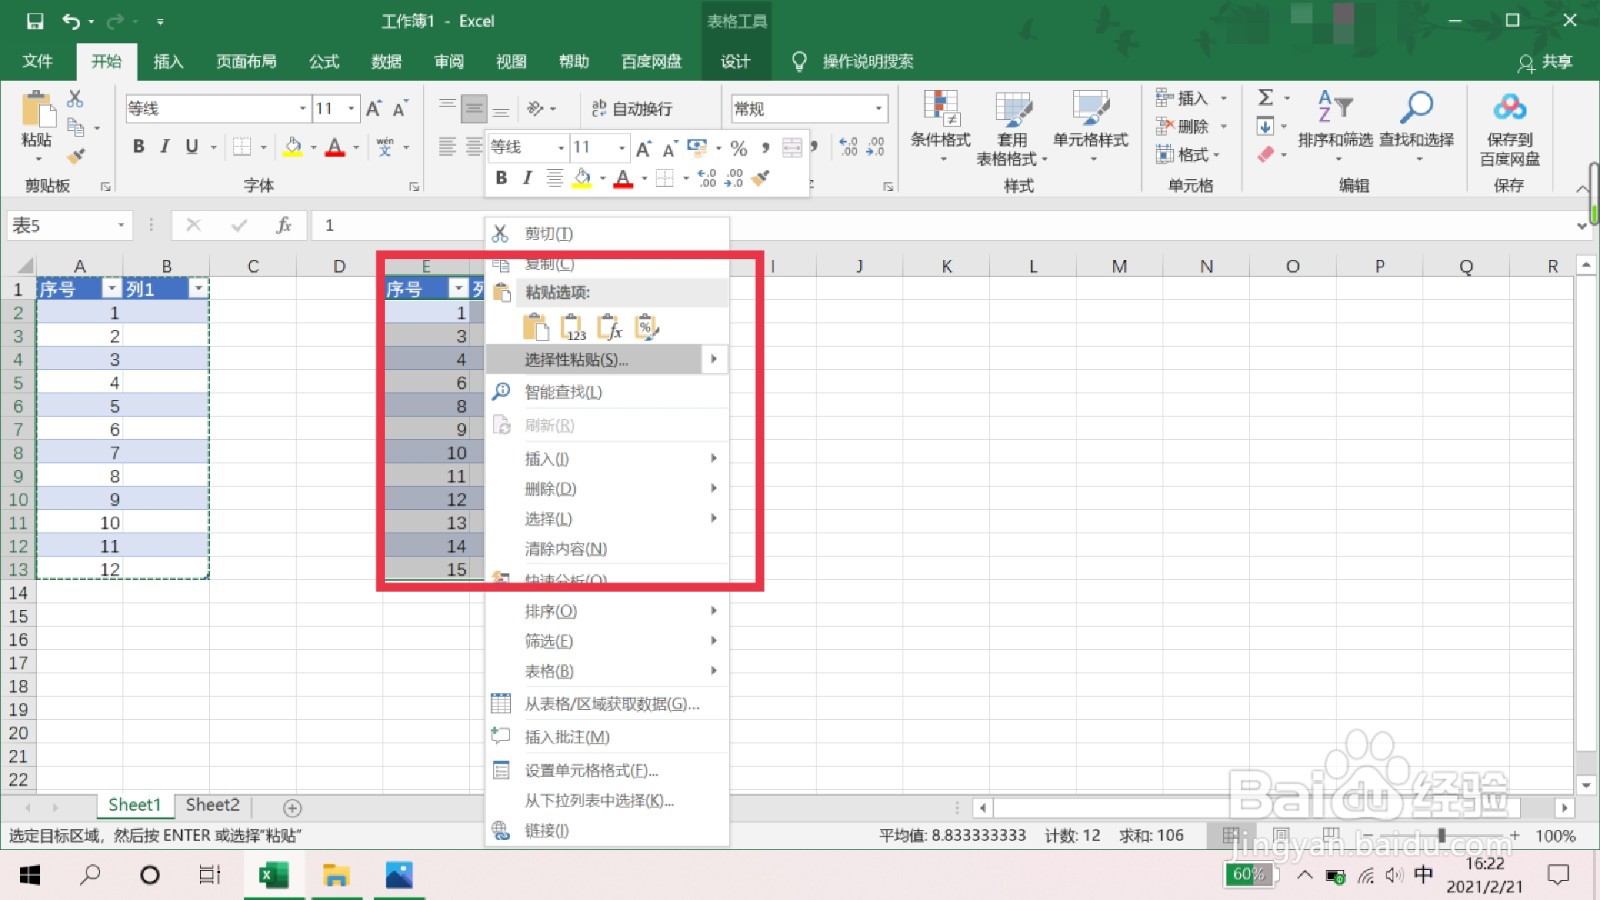The image size is (1600, 900).
Task: Select 设置单元格格式 in context menu
Action: pos(607,770)
